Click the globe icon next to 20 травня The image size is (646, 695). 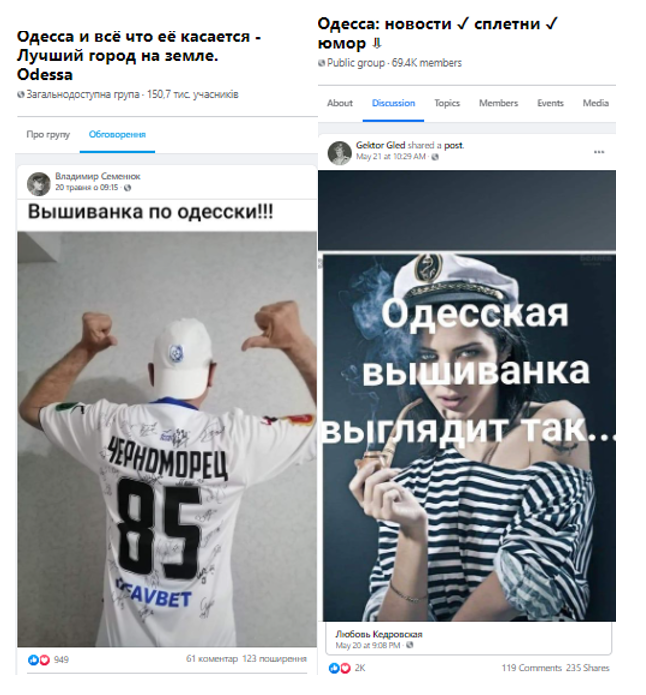tap(128, 188)
